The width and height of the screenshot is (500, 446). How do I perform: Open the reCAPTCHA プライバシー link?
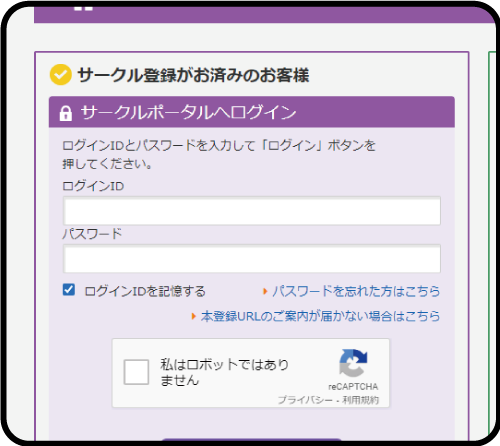point(305,400)
